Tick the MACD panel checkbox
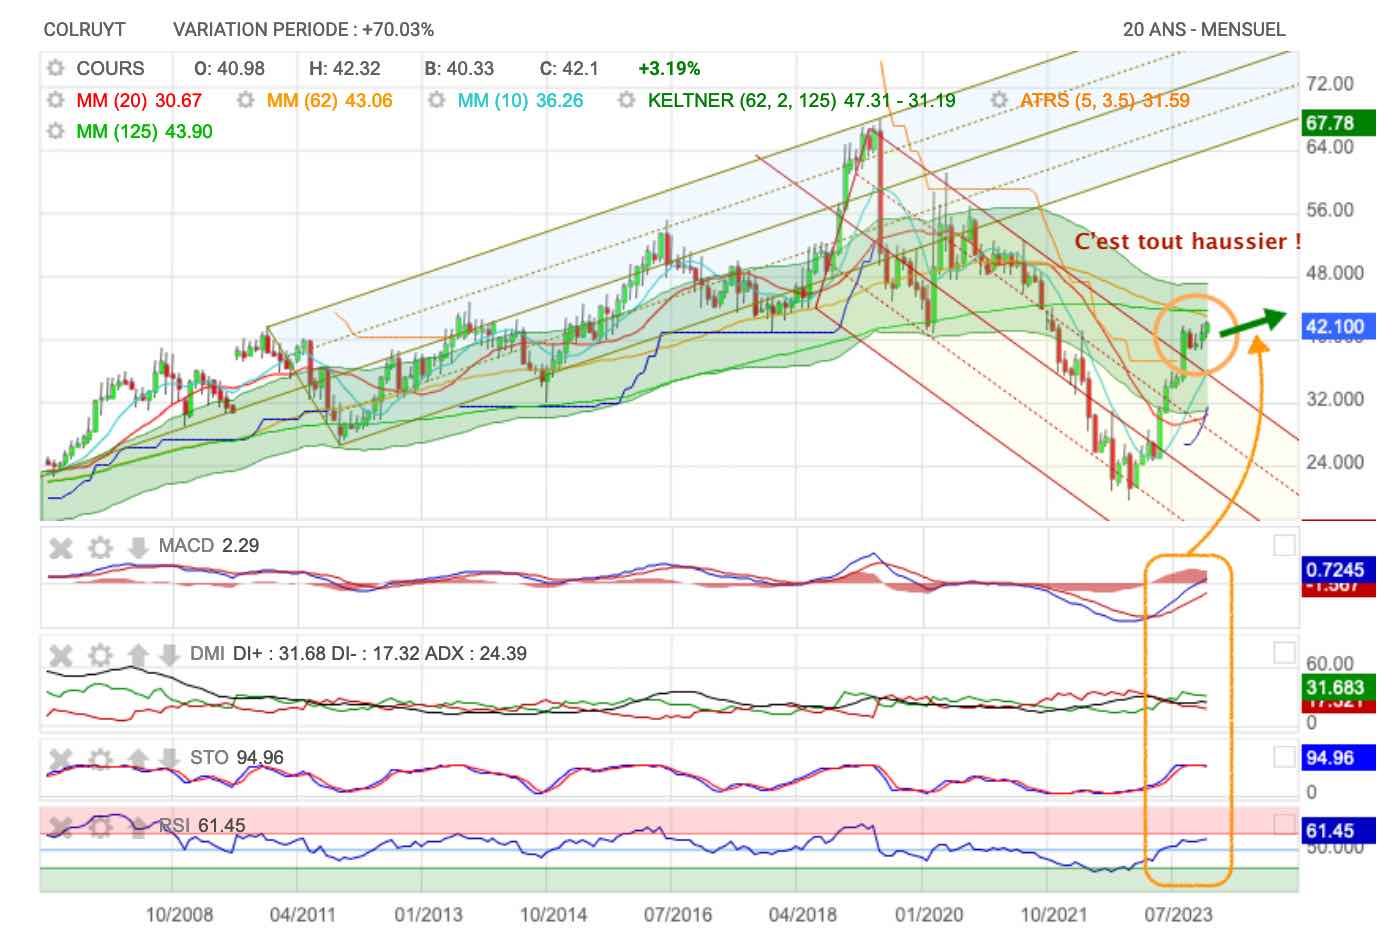The width and height of the screenshot is (1386, 938). tap(1284, 545)
